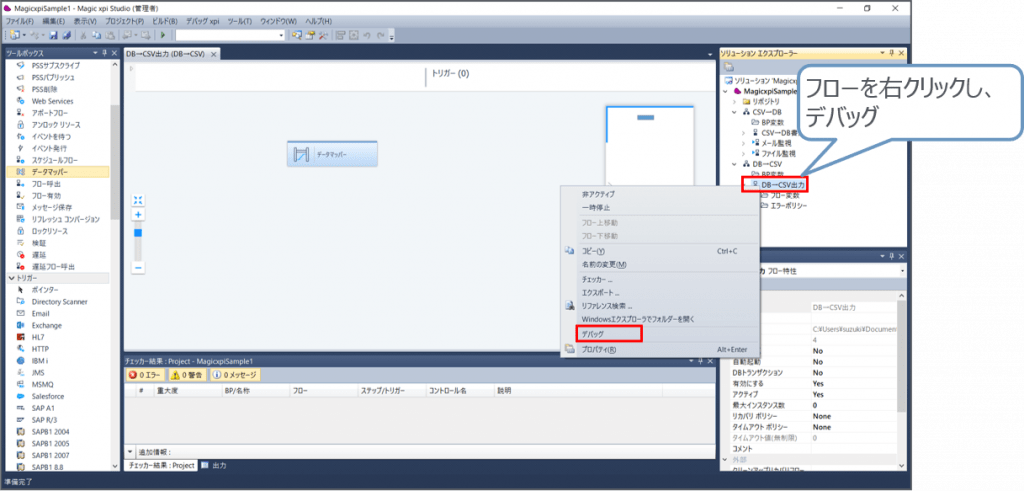The image size is (1024, 491).
Task: Click the zoom-in plus button on canvas
Action: tap(138, 214)
